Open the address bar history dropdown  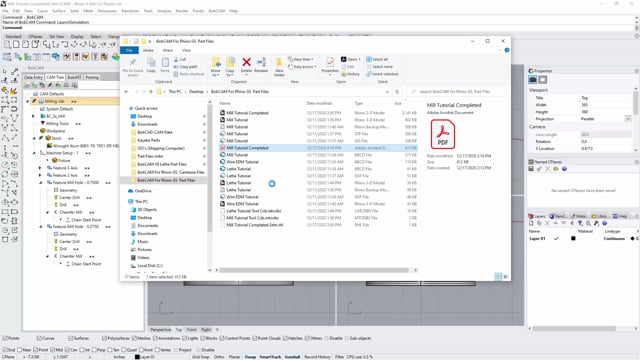click(x=387, y=92)
